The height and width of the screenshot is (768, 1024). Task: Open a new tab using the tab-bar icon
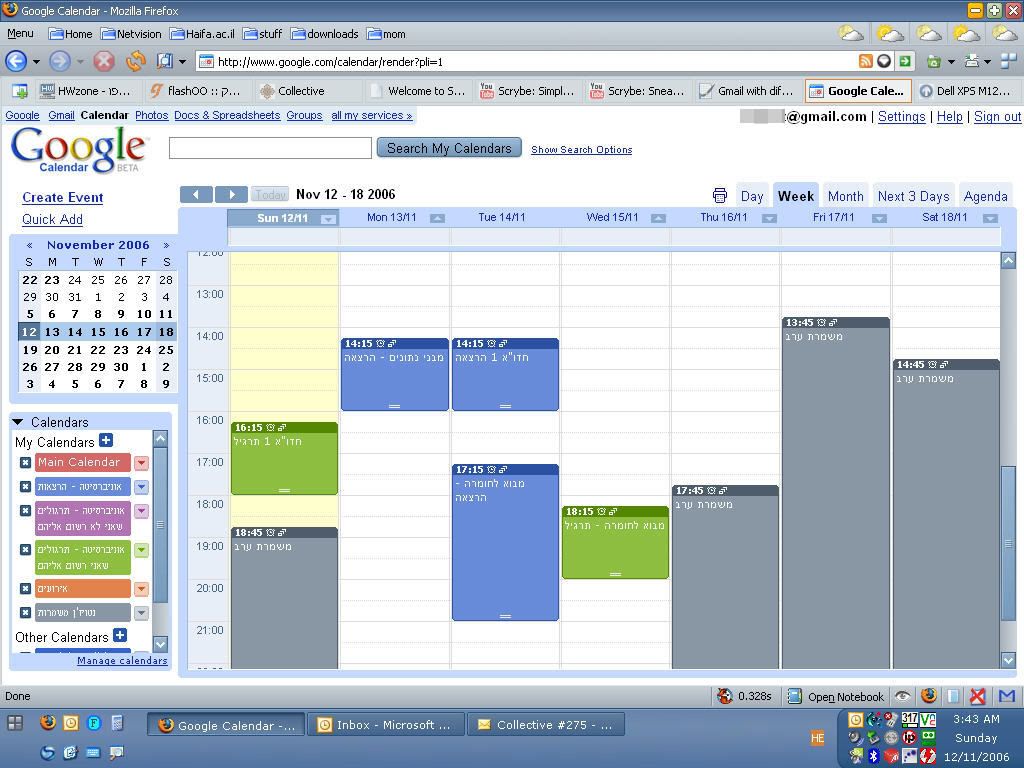coord(20,91)
